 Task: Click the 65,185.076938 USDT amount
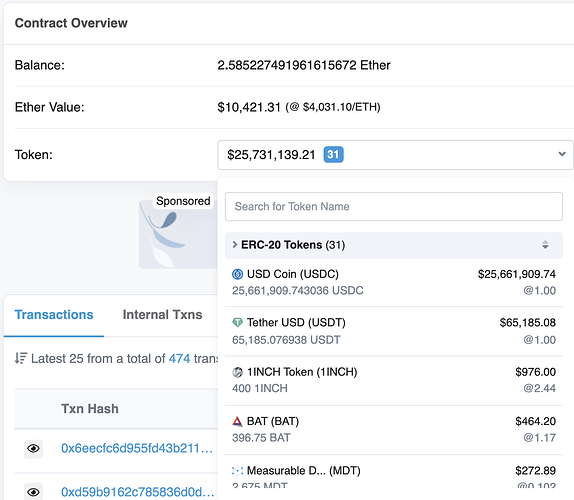tap(286, 340)
